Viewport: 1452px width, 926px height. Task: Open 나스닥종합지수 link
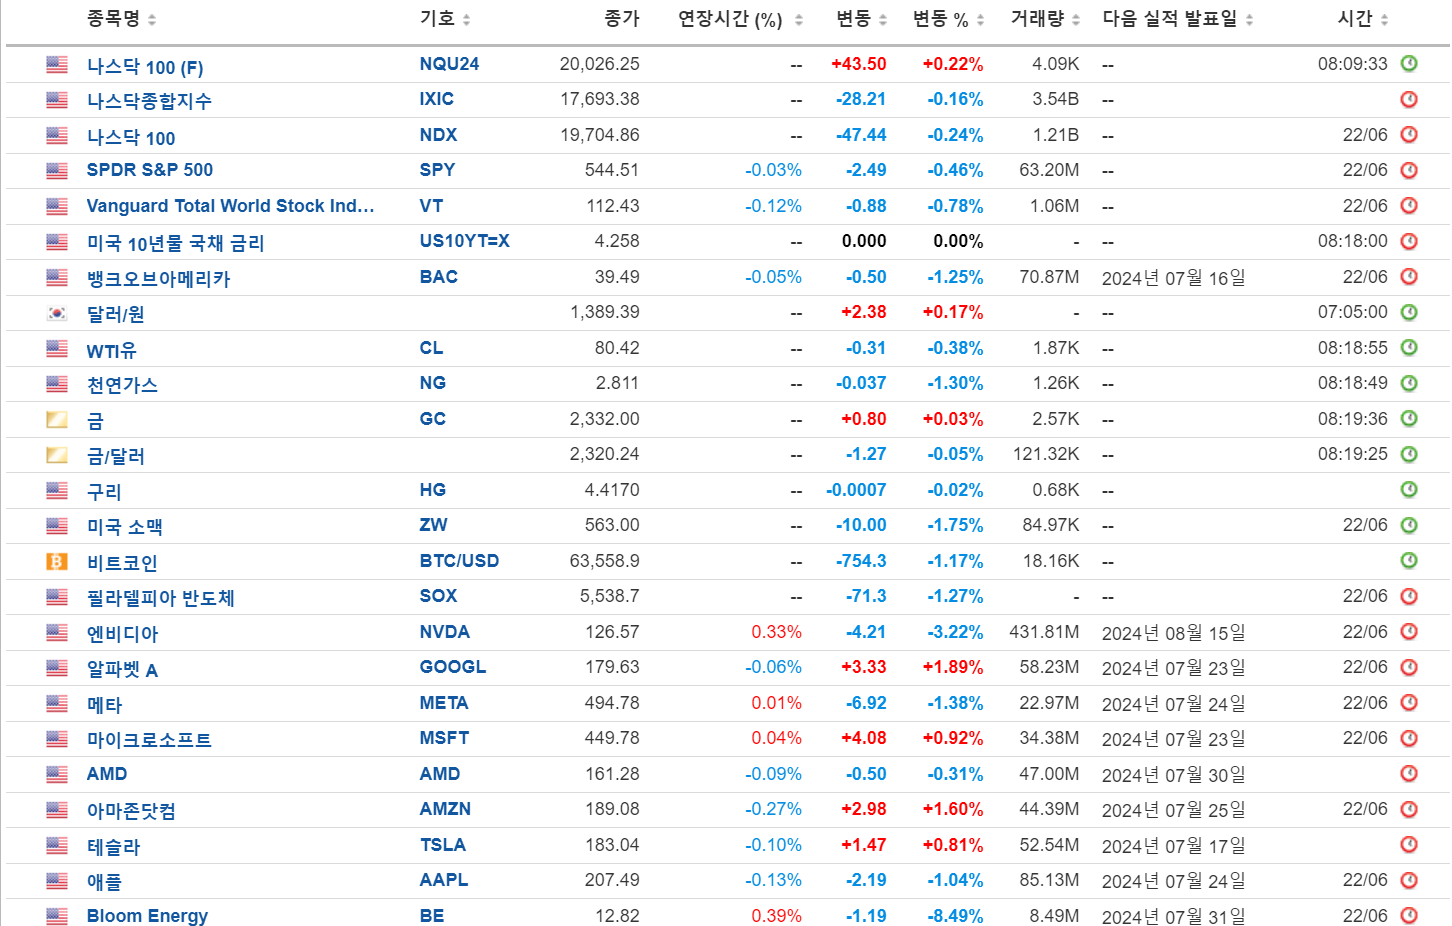(x=149, y=101)
